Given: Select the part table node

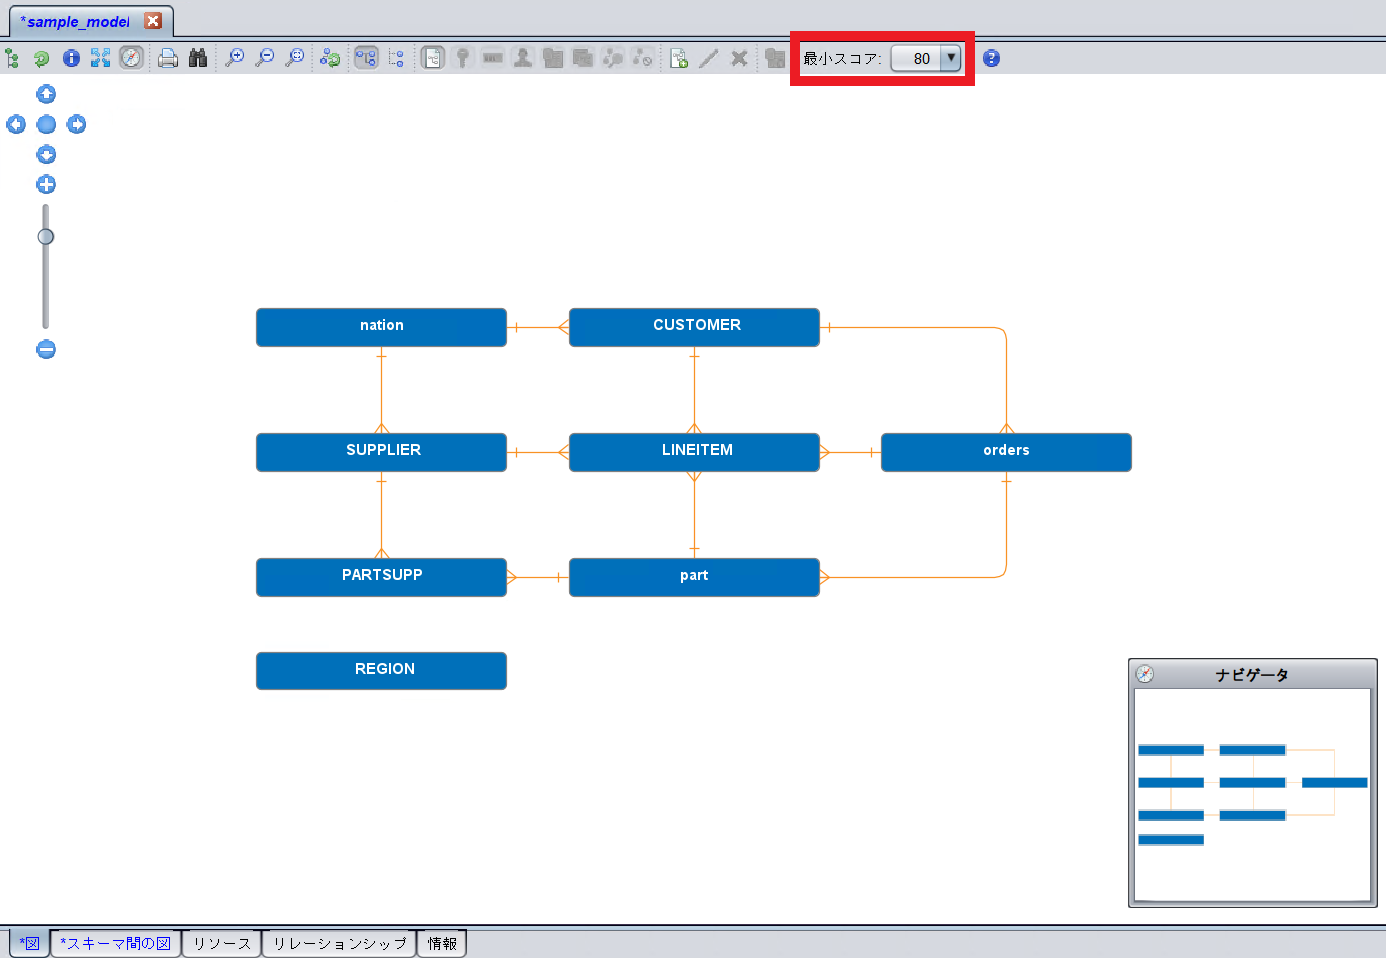Looking at the screenshot, I should click(x=694, y=577).
